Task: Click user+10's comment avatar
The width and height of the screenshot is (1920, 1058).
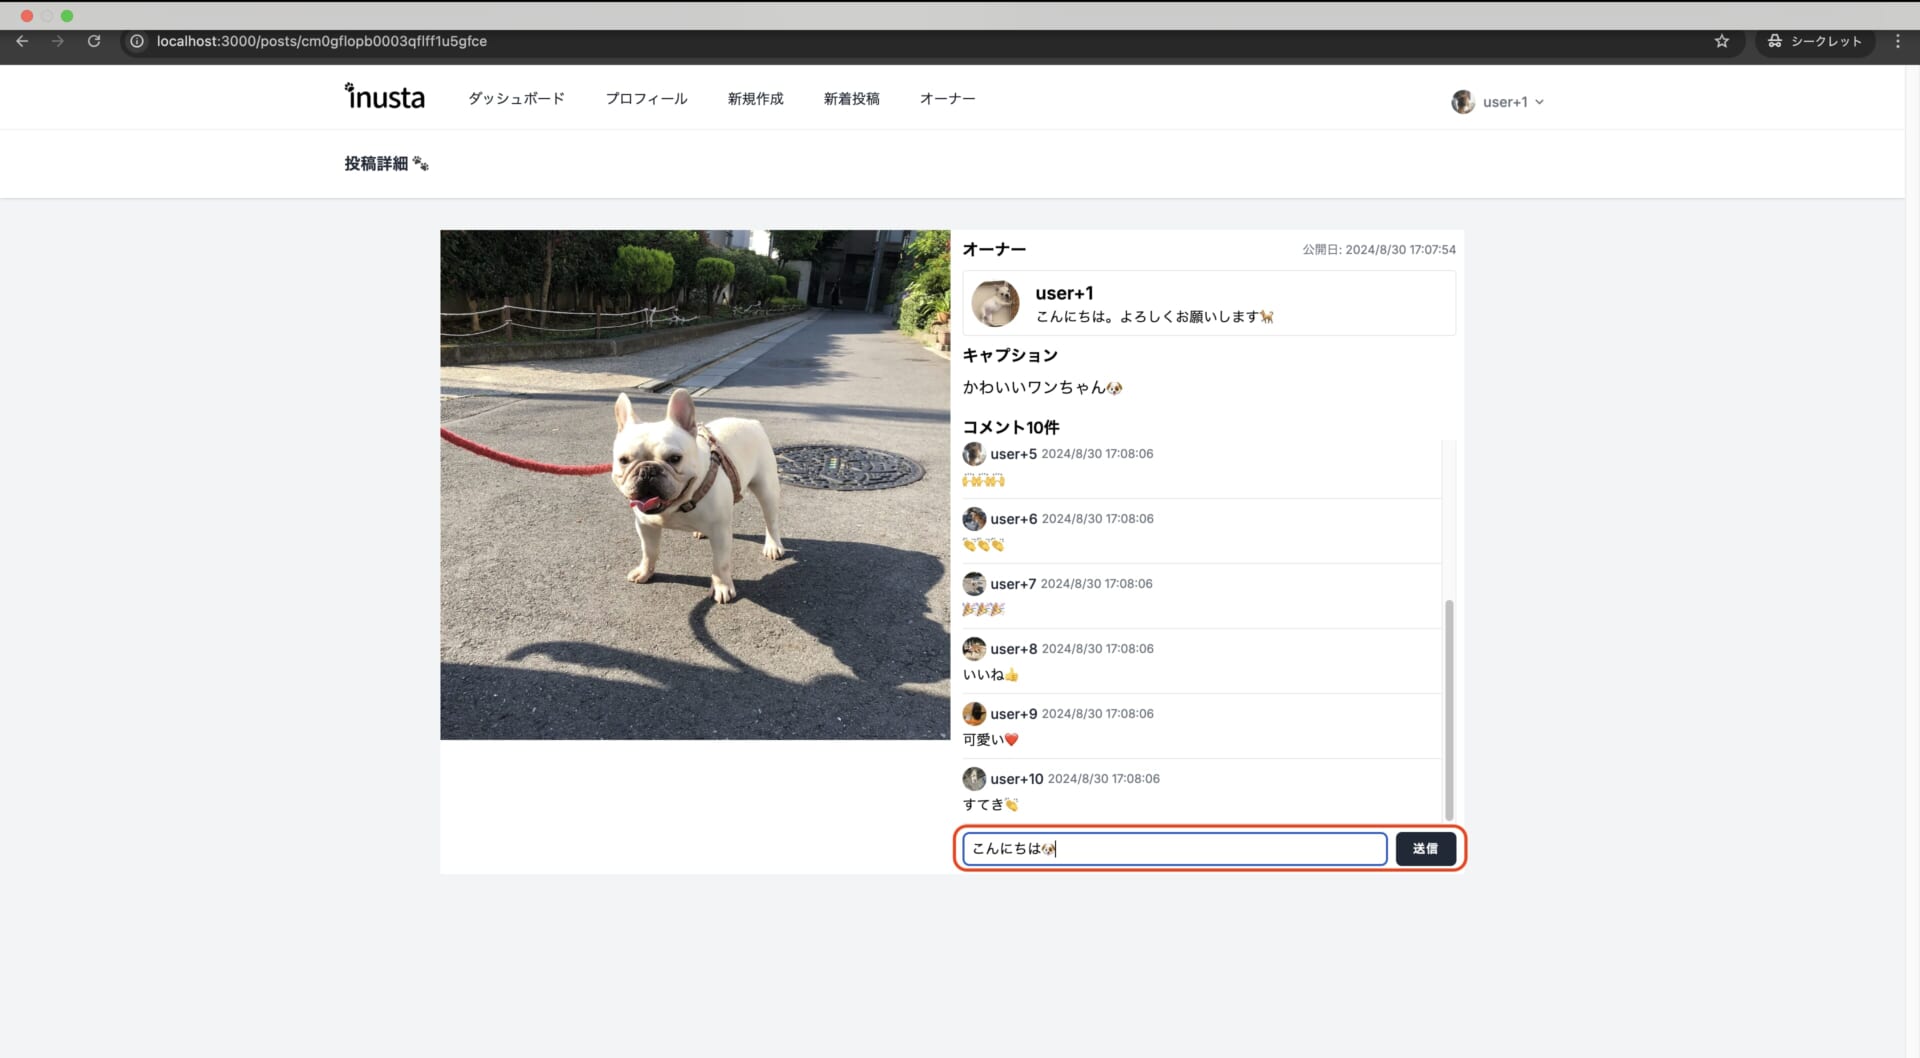Action: (974, 779)
